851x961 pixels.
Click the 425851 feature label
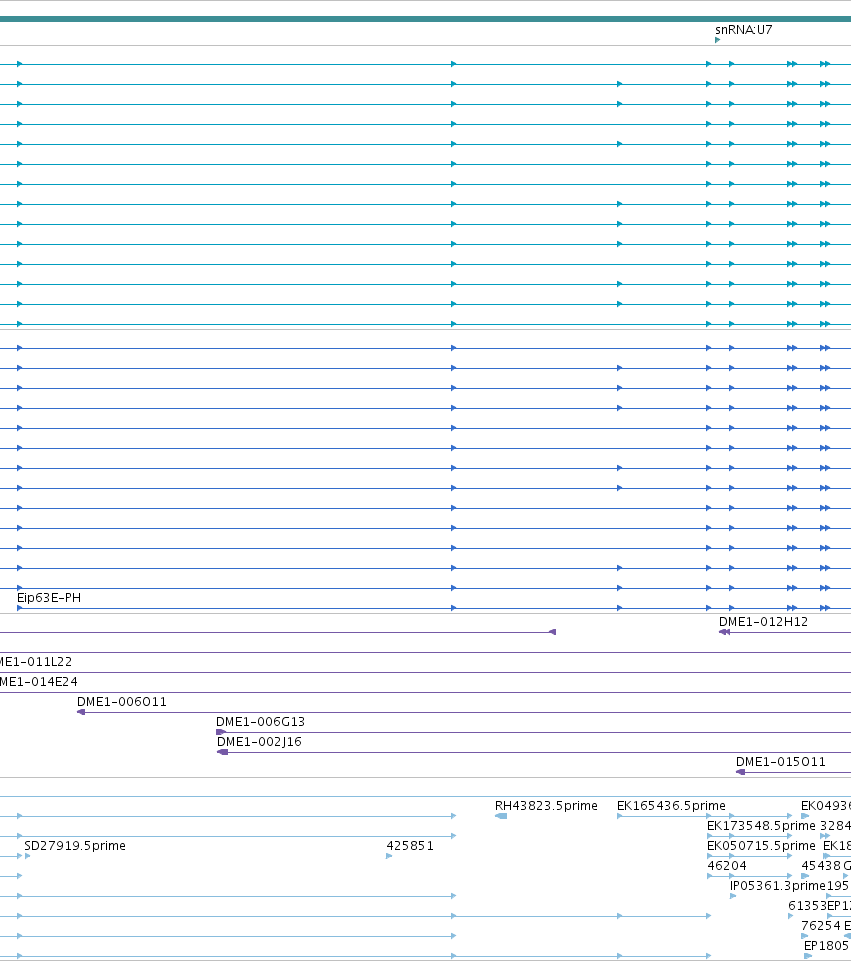coord(410,846)
